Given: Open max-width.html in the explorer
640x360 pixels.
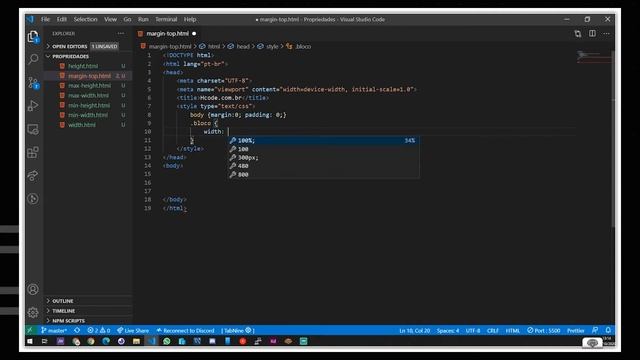Looking at the screenshot, I should (x=88, y=95).
